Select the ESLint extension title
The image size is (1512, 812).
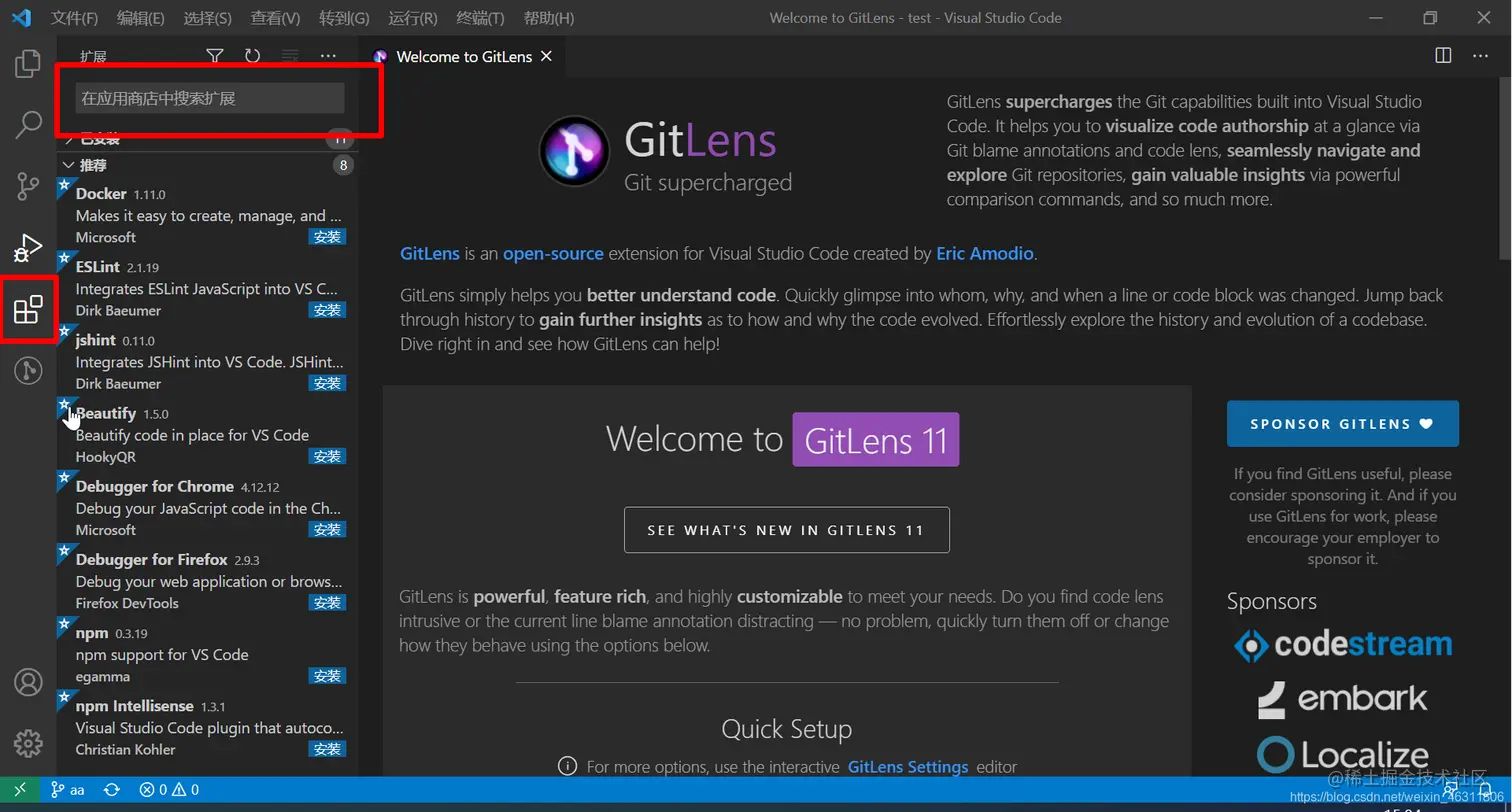(98, 267)
